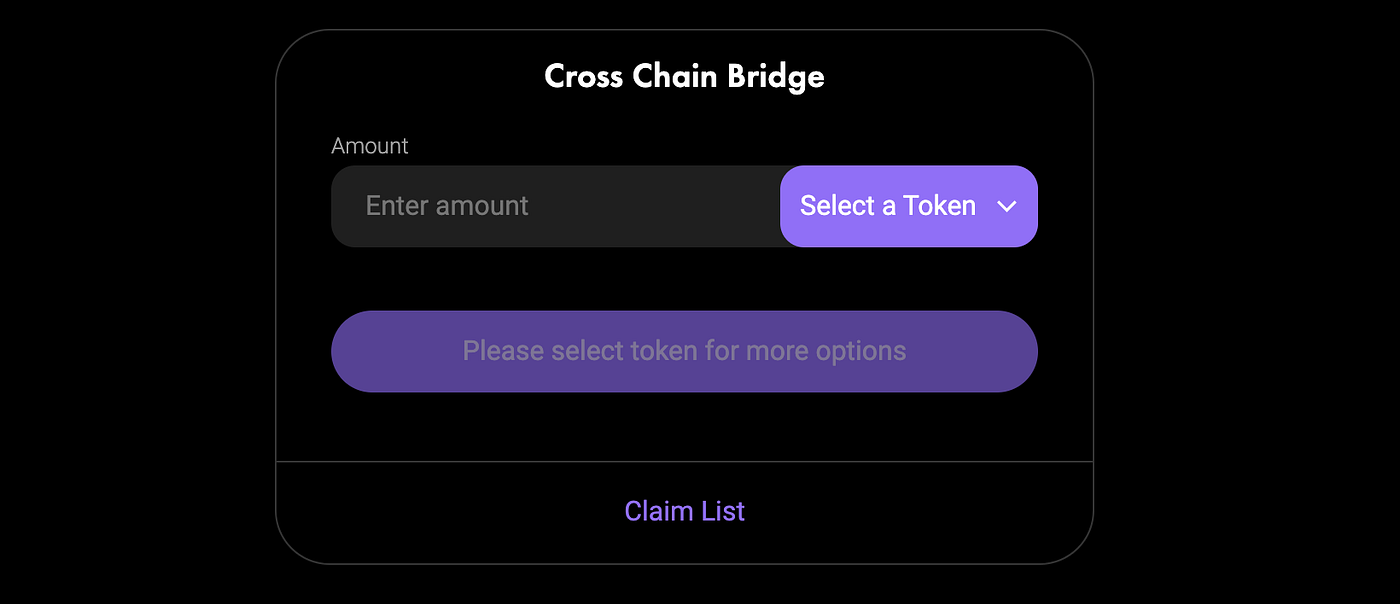The height and width of the screenshot is (604, 1400).
Task: Tap the downward caret in the token button
Action: point(1007,206)
